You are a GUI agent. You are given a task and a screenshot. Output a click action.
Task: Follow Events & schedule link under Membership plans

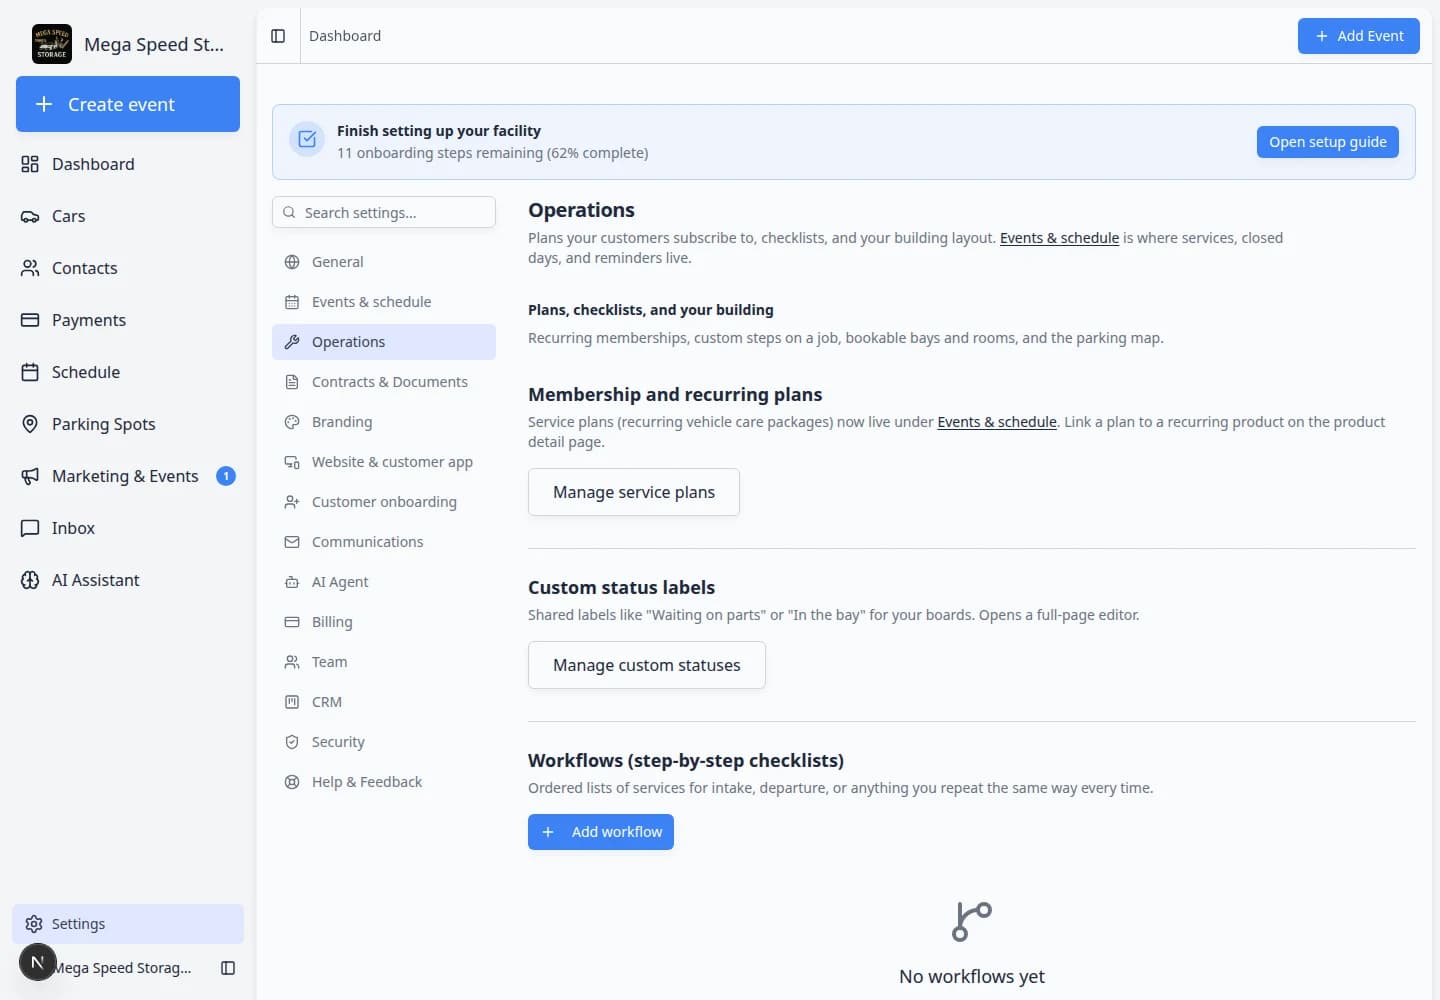pyautogui.click(x=997, y=422)
